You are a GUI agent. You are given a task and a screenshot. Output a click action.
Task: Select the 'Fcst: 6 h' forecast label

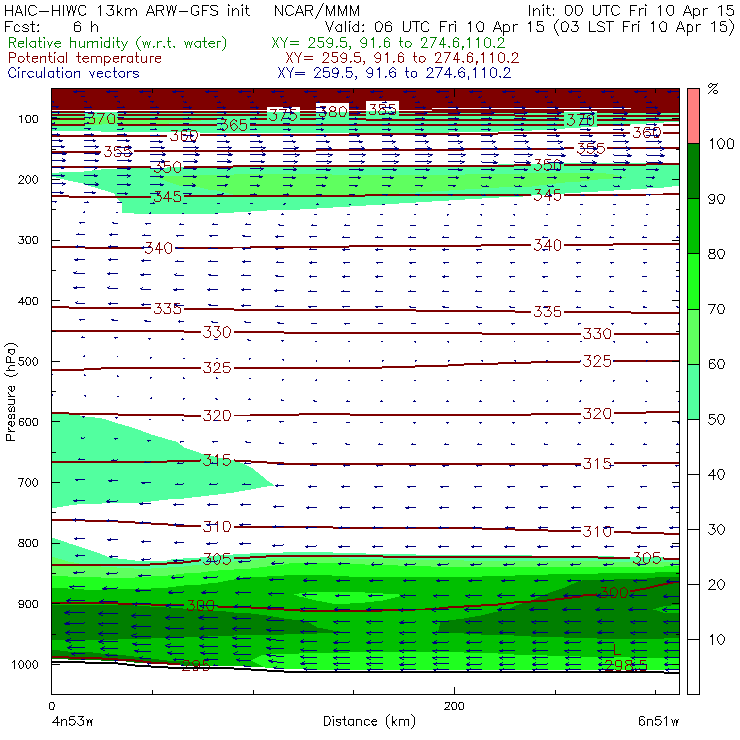pos(51,26)
